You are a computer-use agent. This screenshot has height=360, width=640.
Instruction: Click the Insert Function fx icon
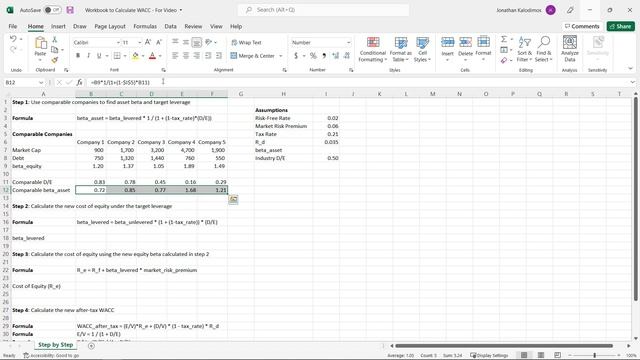pos(79,82)
